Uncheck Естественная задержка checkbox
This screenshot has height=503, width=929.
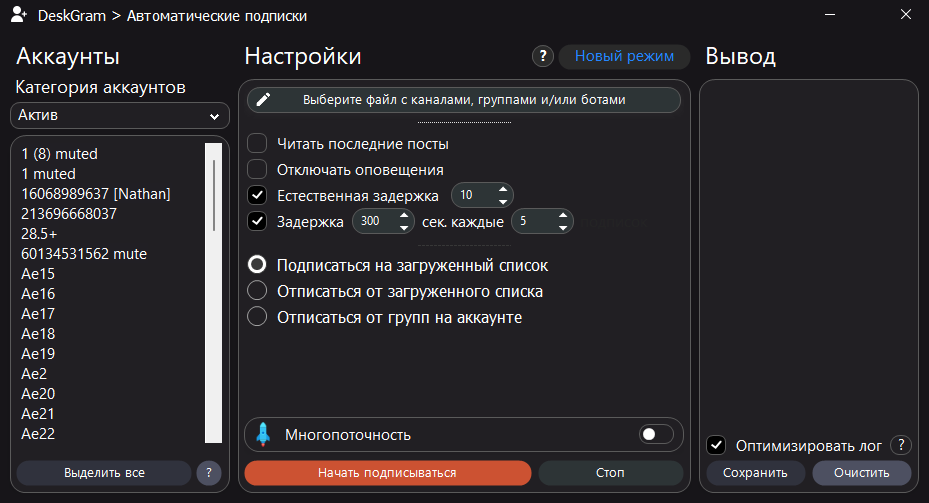(257, 195)
